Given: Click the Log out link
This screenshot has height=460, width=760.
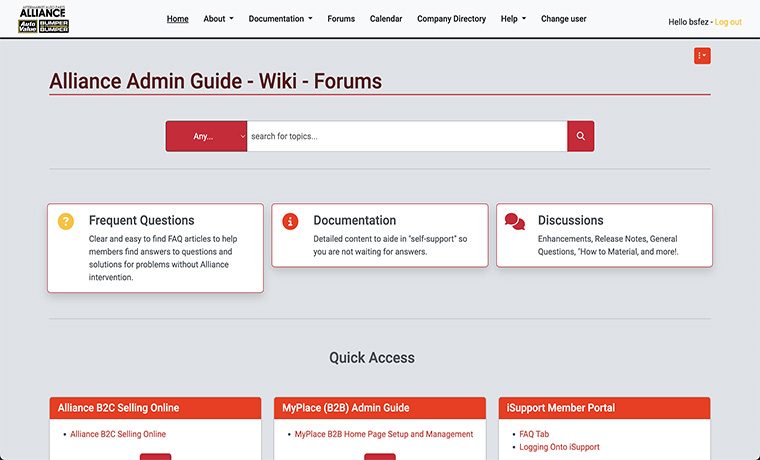Looking at the screenshot, I should coord(728,22).
